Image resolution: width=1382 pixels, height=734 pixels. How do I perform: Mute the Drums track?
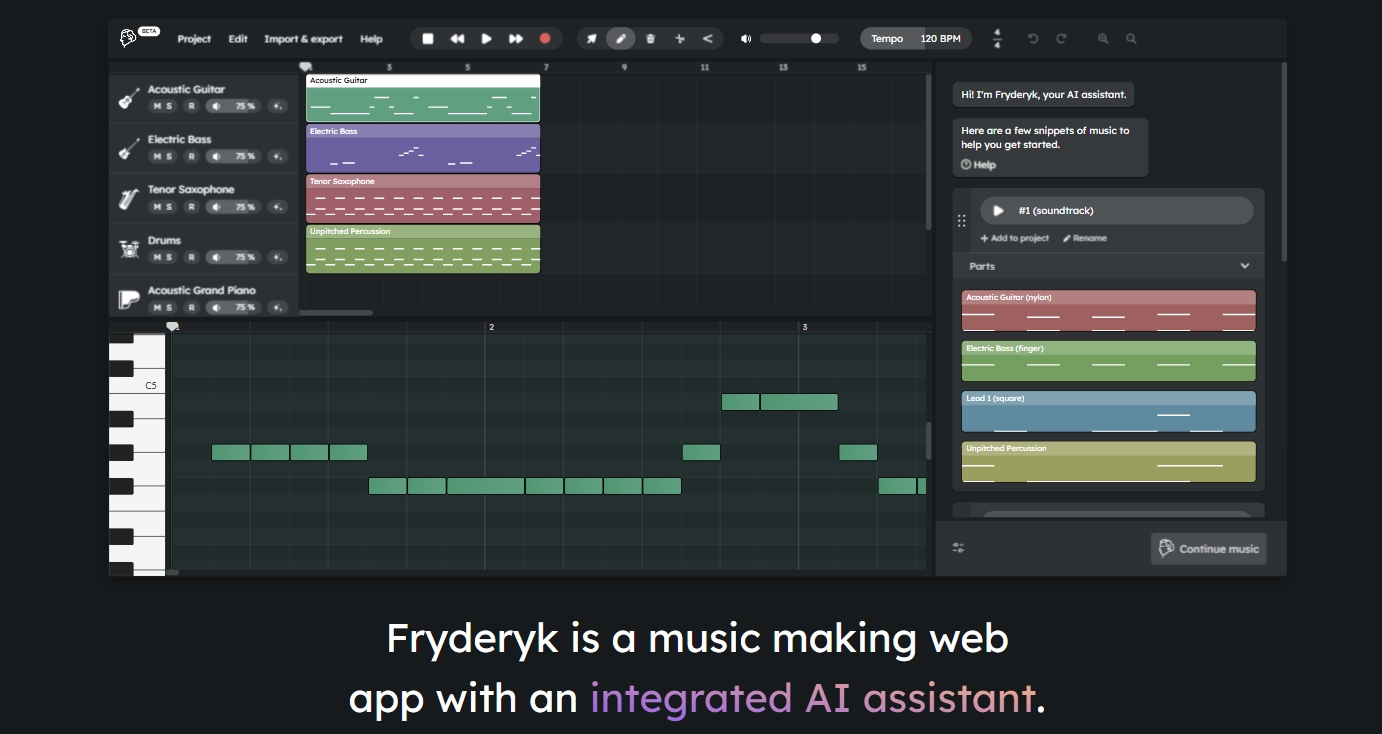[x=157, y=257]
